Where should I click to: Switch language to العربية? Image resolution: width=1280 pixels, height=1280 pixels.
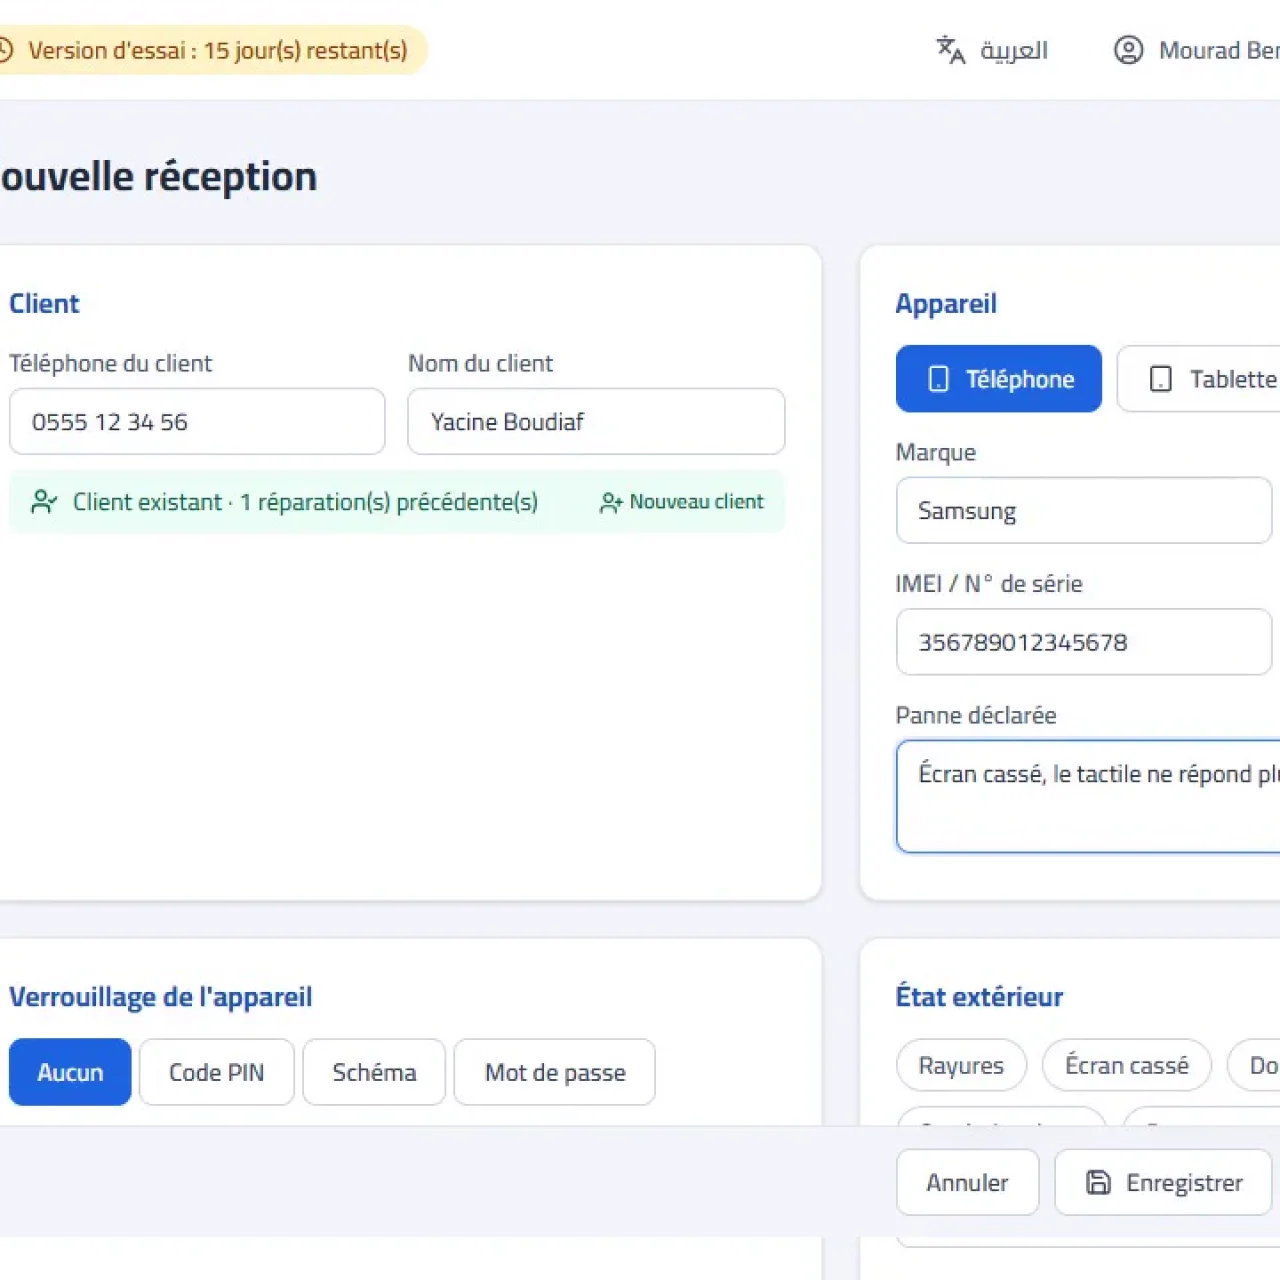point(992,50)
